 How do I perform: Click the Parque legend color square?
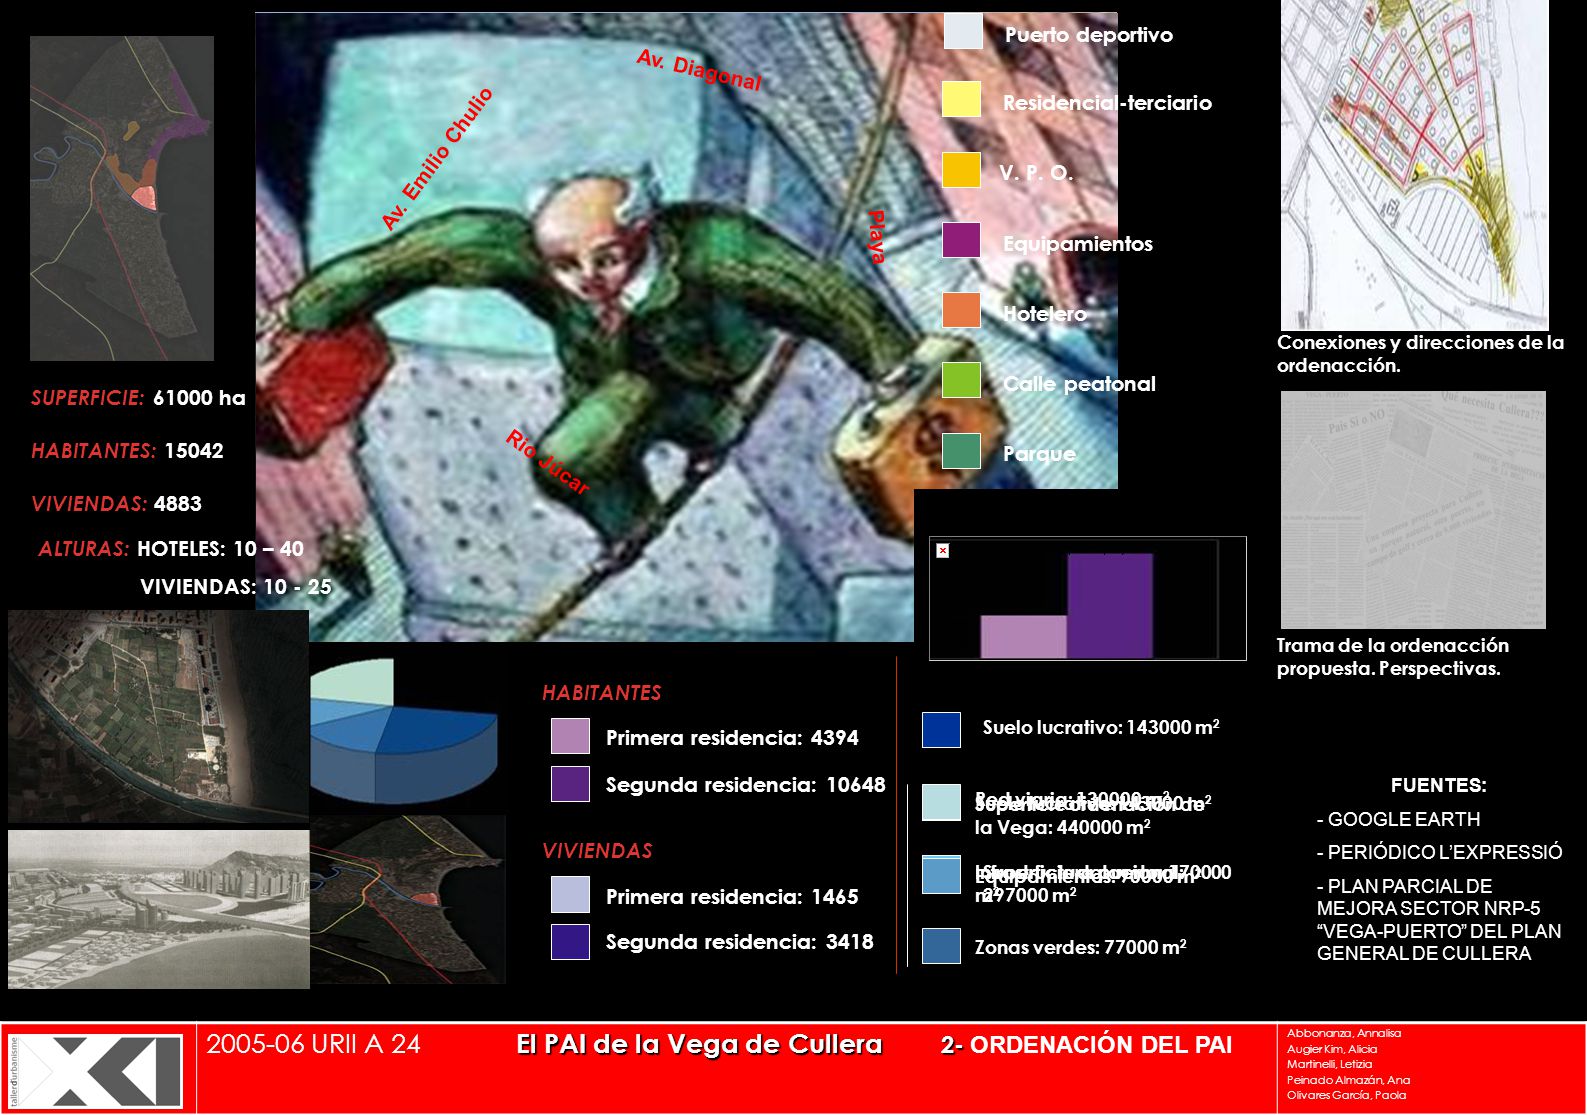point(961,451)
